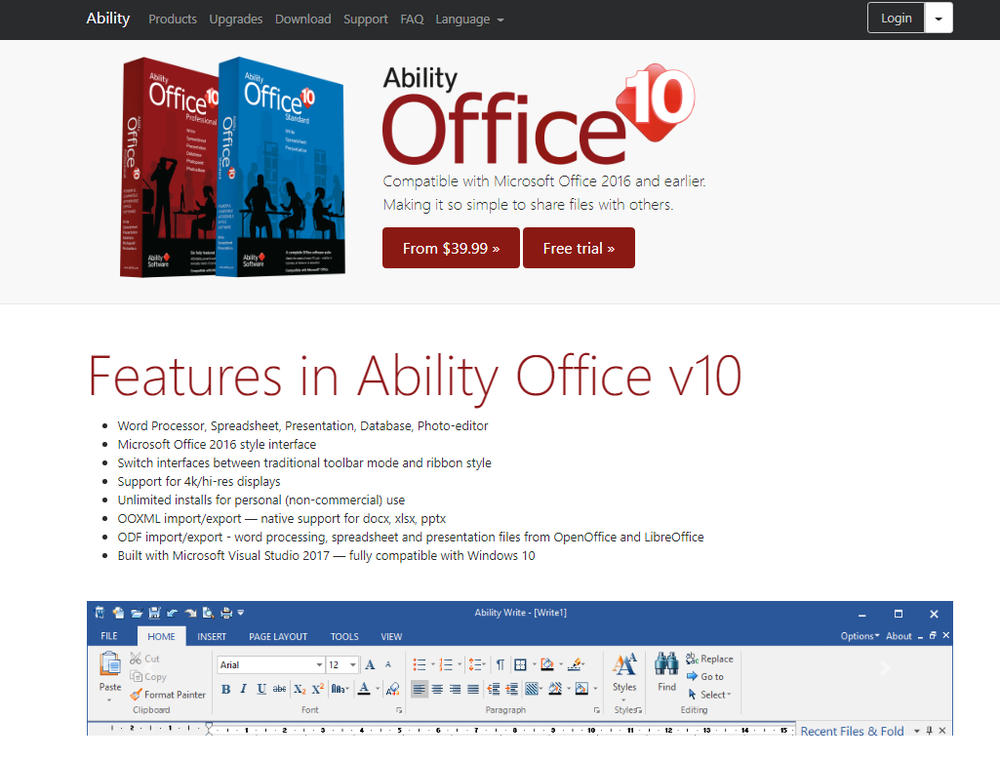Click the Numbering list icon
This screenshot has height=759, width=1000.
click(446, 665)
